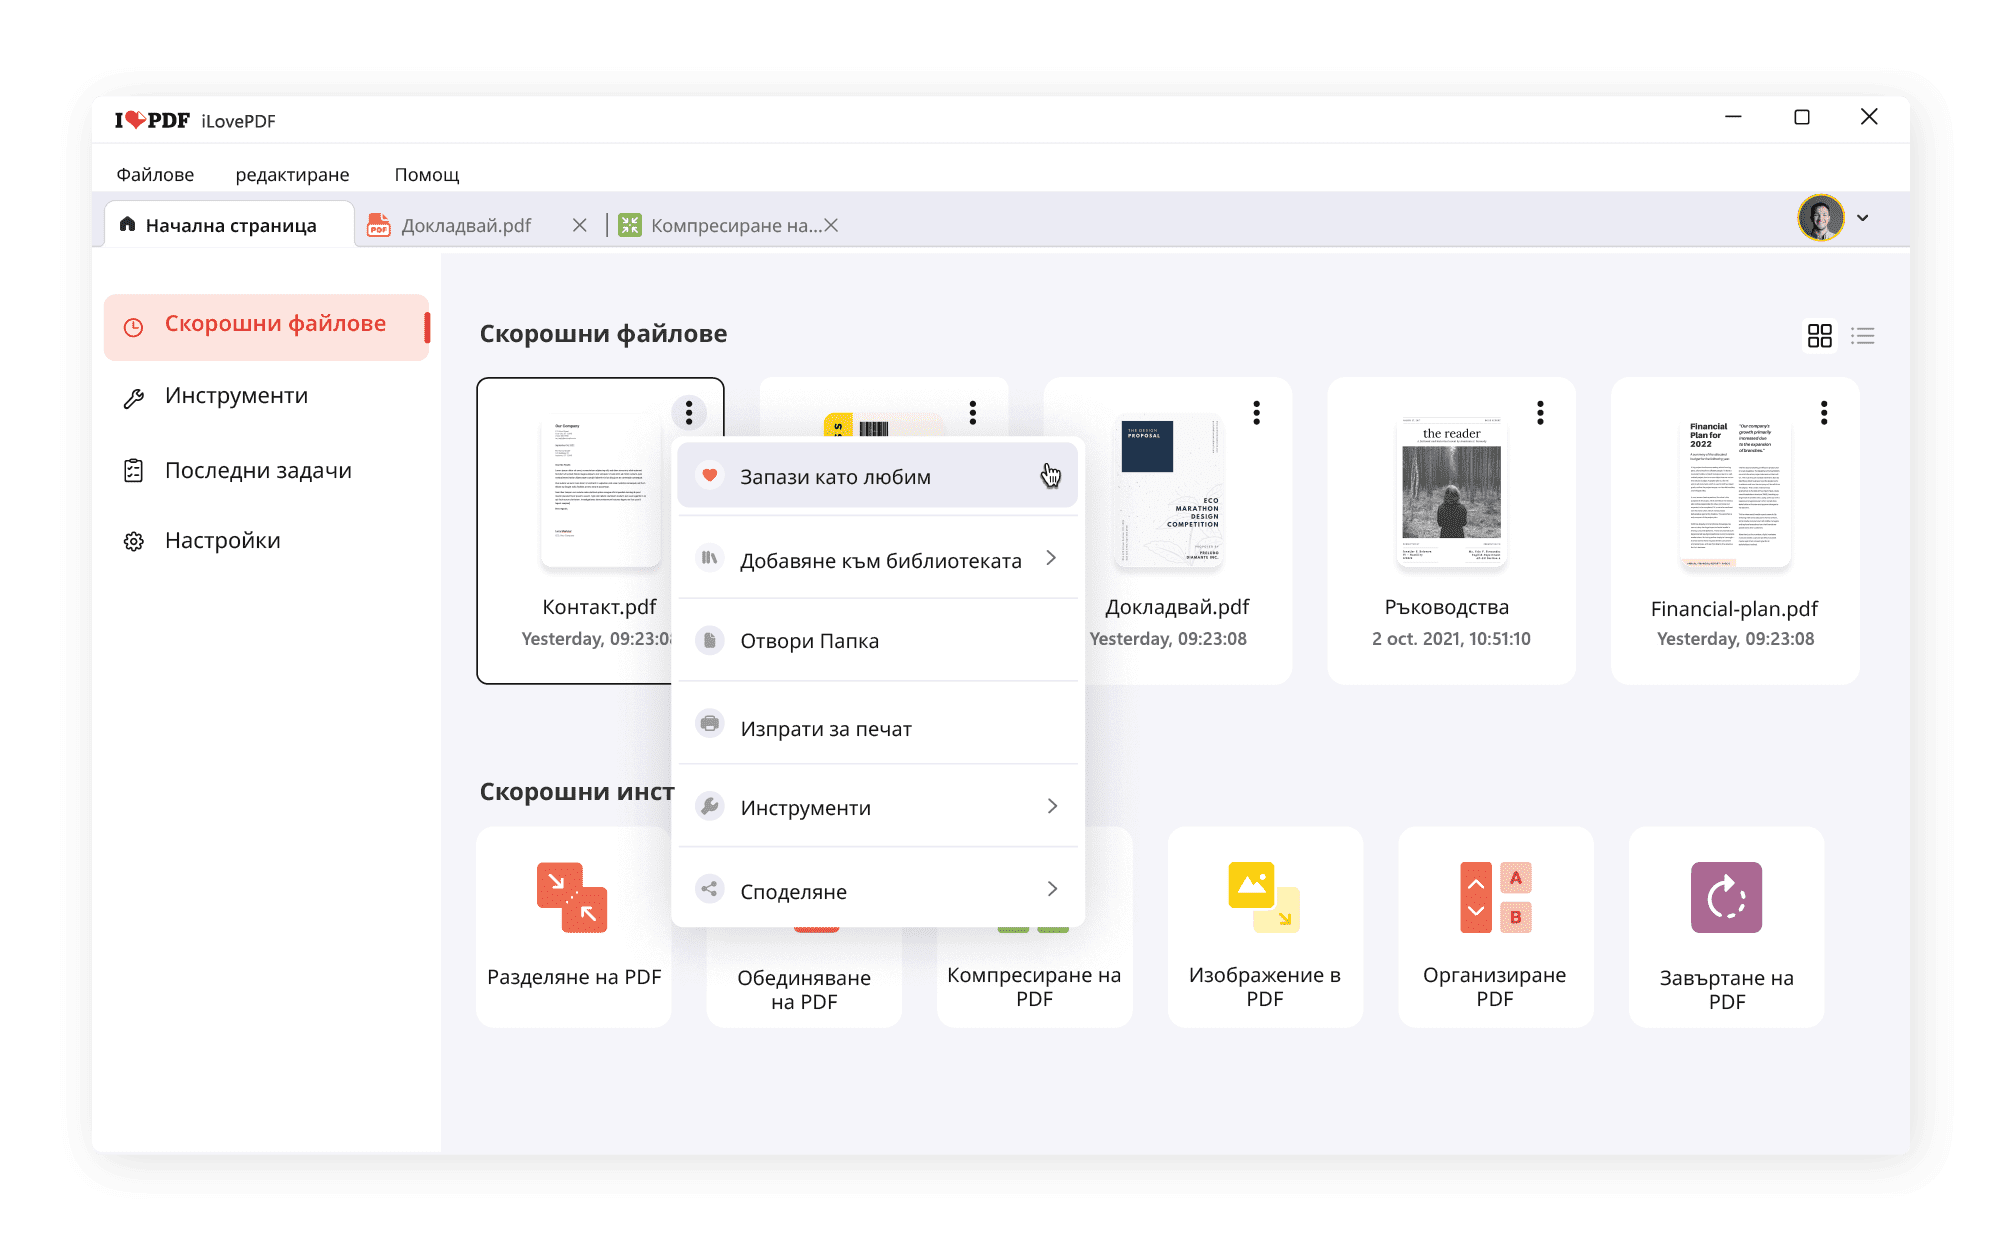2000x1254 pixels.
Task: Select Изпрати за печат menu entry
Action: point(877,724)
